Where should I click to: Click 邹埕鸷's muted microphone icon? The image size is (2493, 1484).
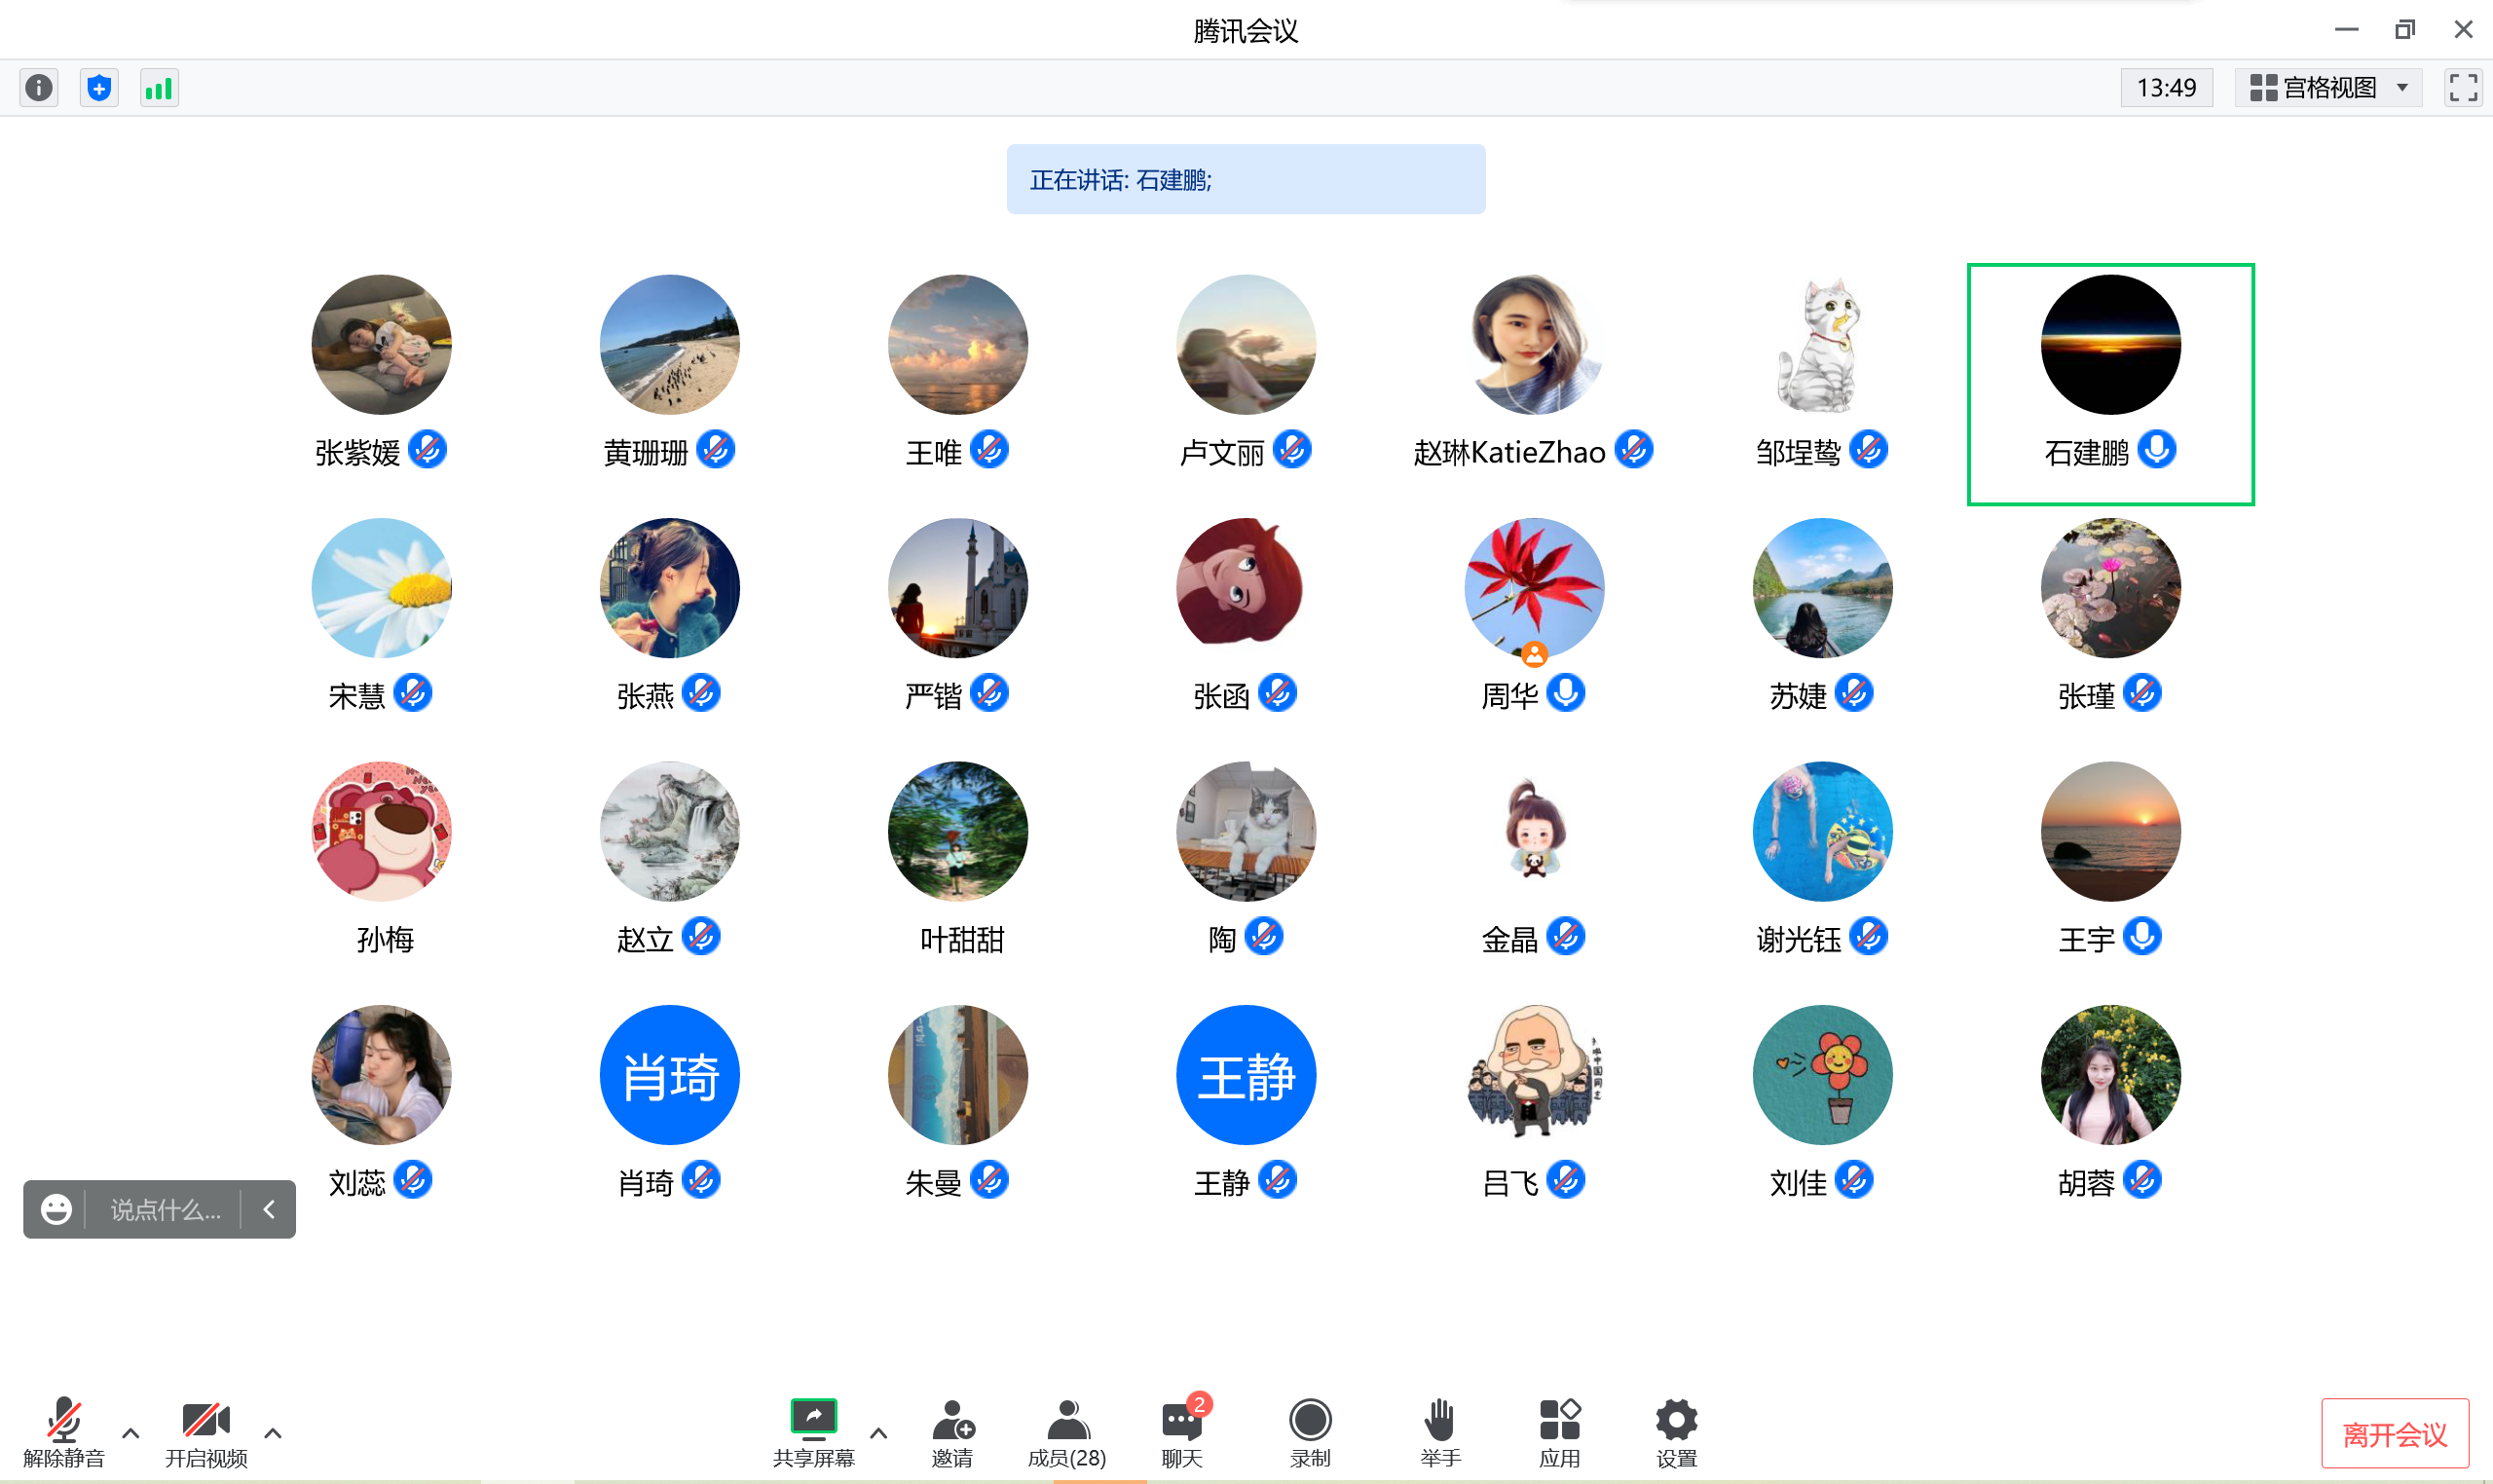1869,451
